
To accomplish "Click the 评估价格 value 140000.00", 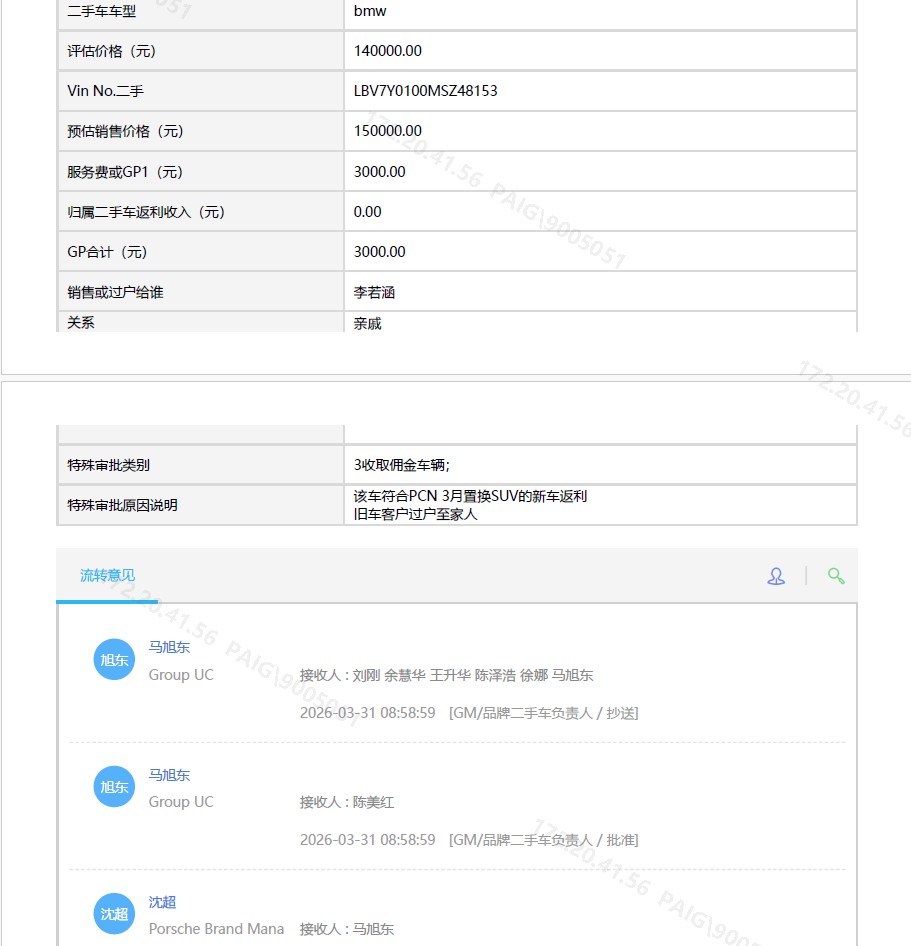I will click(388, 51).
